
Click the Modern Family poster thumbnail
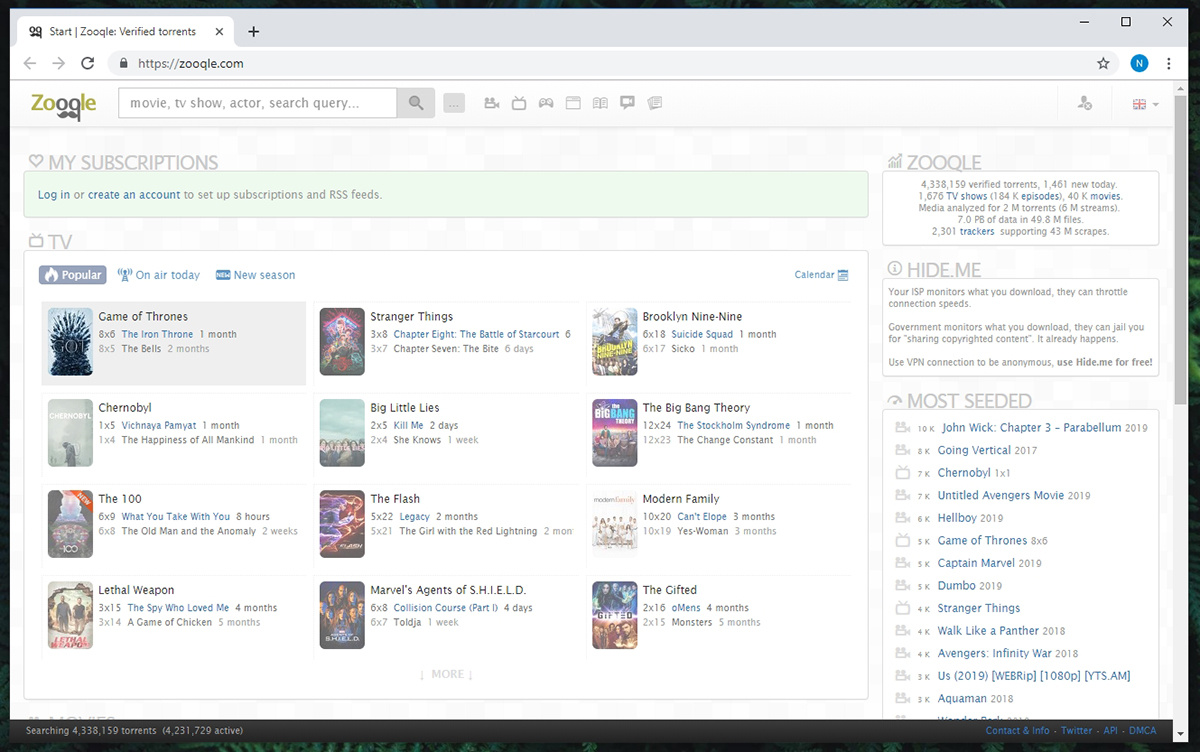pyautogui.click(x=614, y=524)
